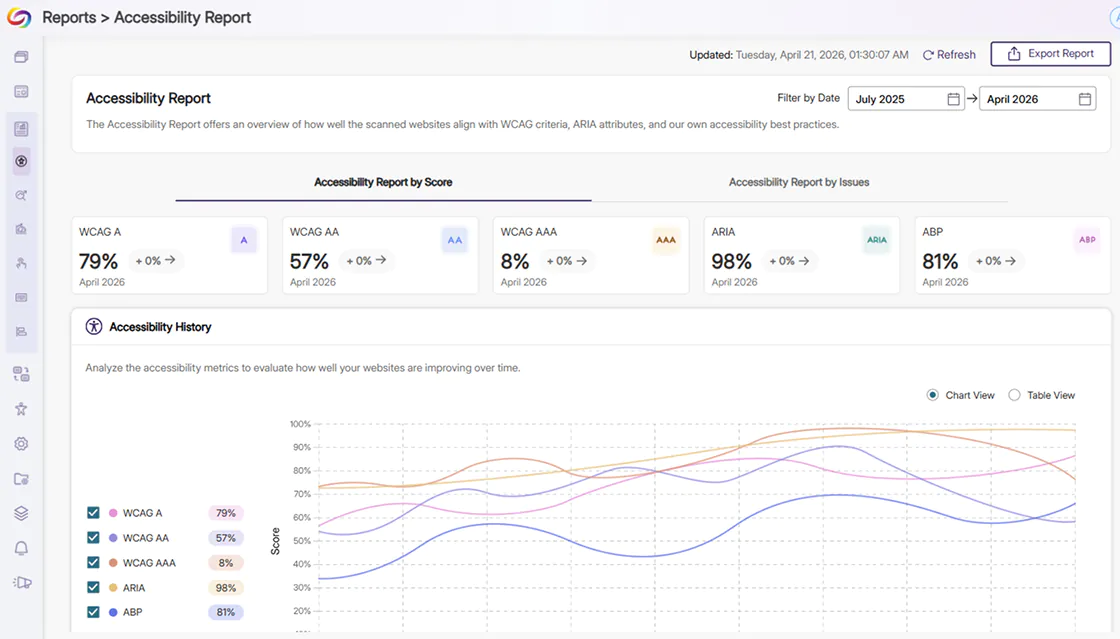Uncheck the WCAG A legend checkbox

coord(93,513)
